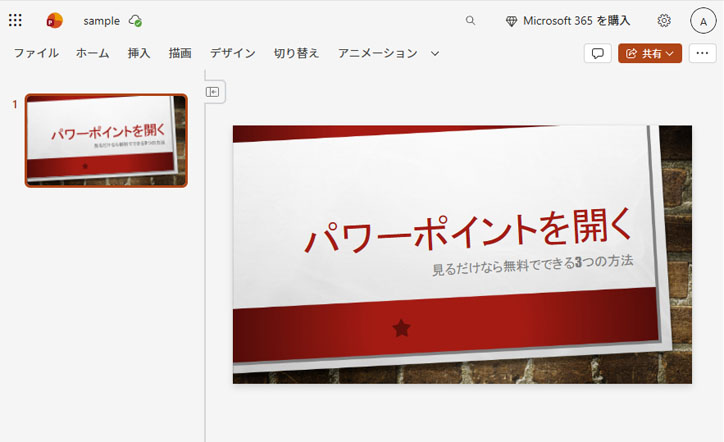Check the cloud save status icon
724x442 pixels.
(x=135, y=20)
